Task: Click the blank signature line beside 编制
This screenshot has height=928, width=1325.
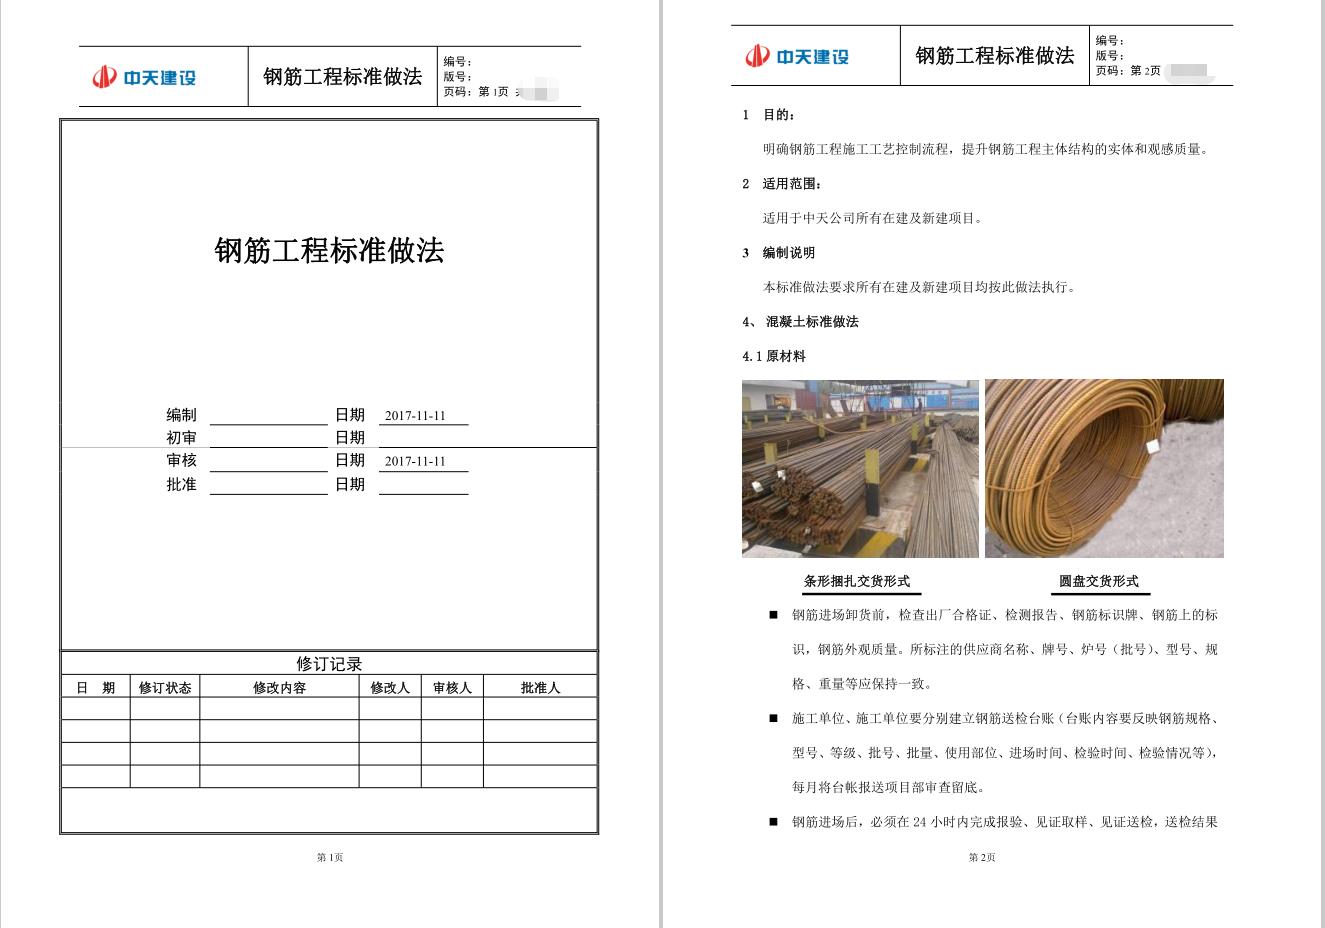Action: 268,416
